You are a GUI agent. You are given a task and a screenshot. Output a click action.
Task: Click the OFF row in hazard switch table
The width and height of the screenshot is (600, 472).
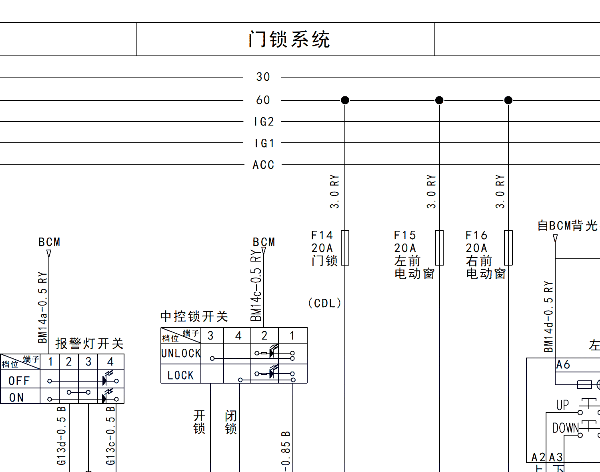pyautogui.click(x=63, y=381)
